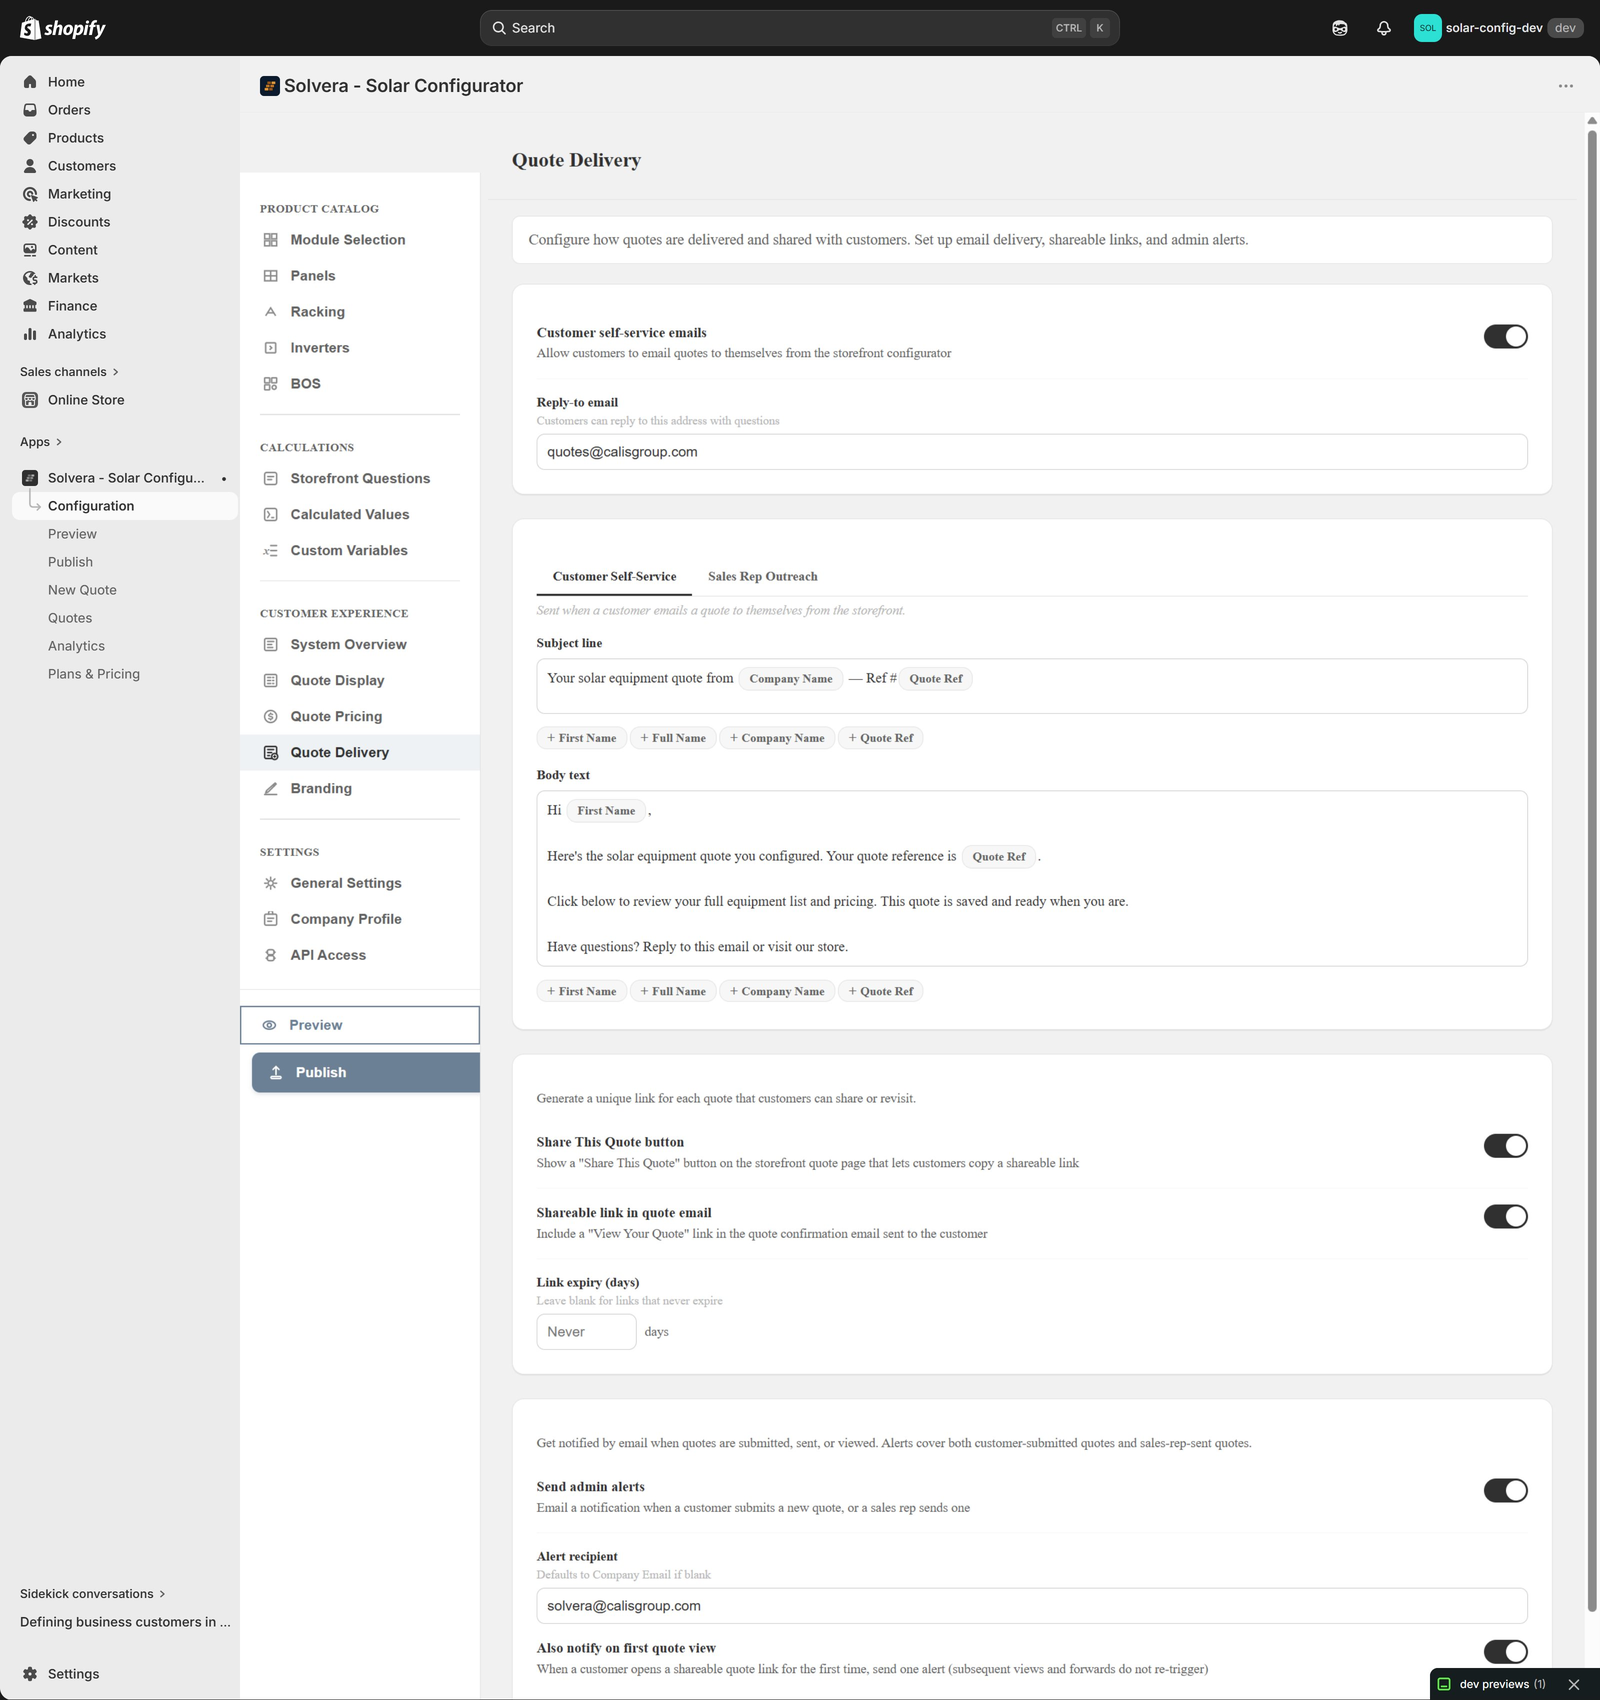Open General Settings page
1600x1700 pixels.
tap(360, 883)
